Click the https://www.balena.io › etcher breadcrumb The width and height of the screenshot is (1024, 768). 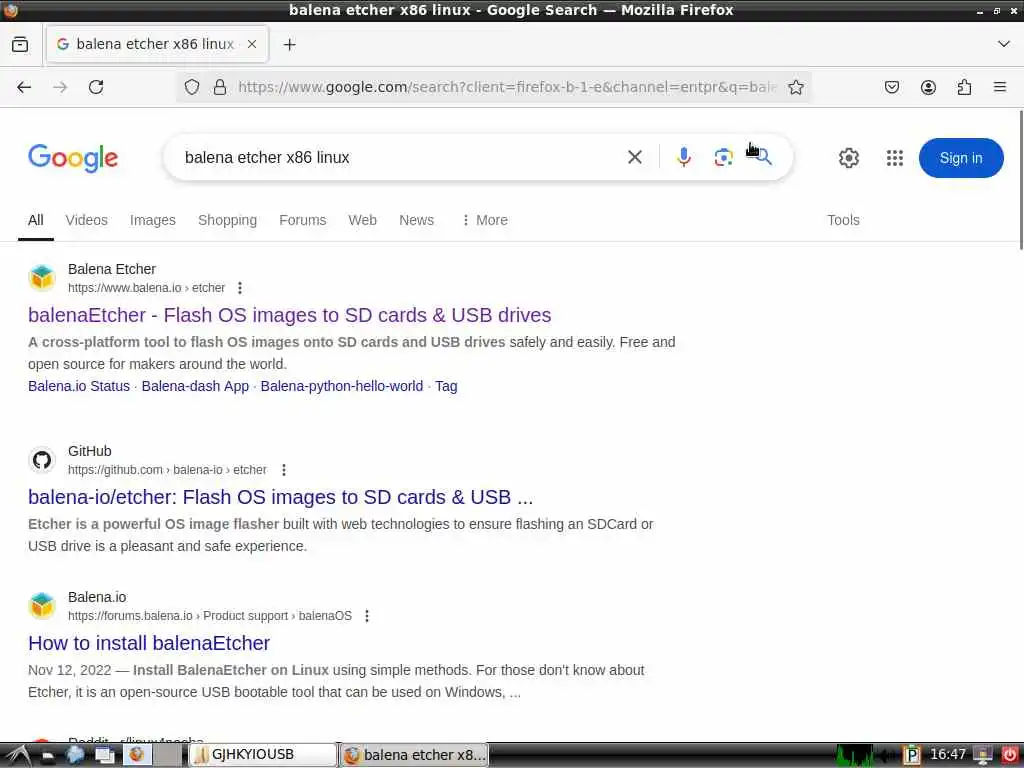pos(146,288)
